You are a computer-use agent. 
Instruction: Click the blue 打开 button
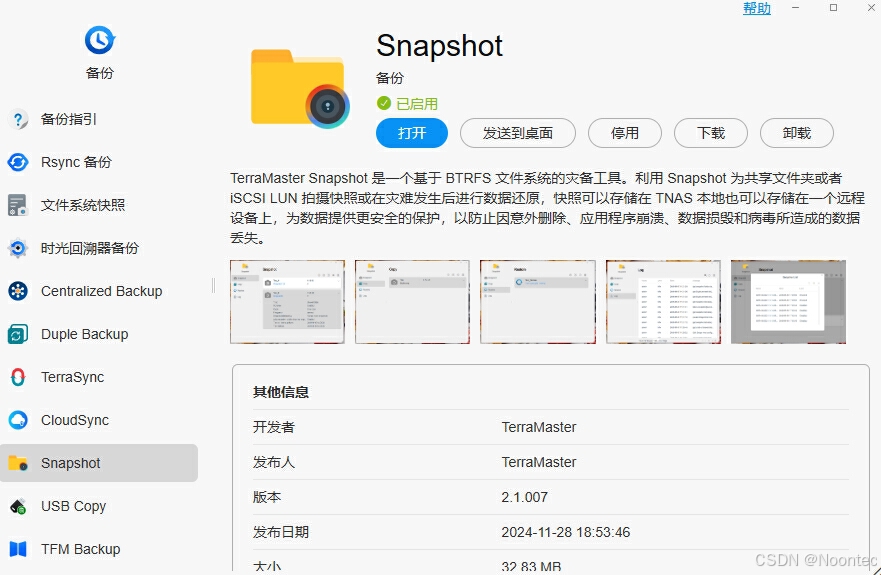pos(412,133)
